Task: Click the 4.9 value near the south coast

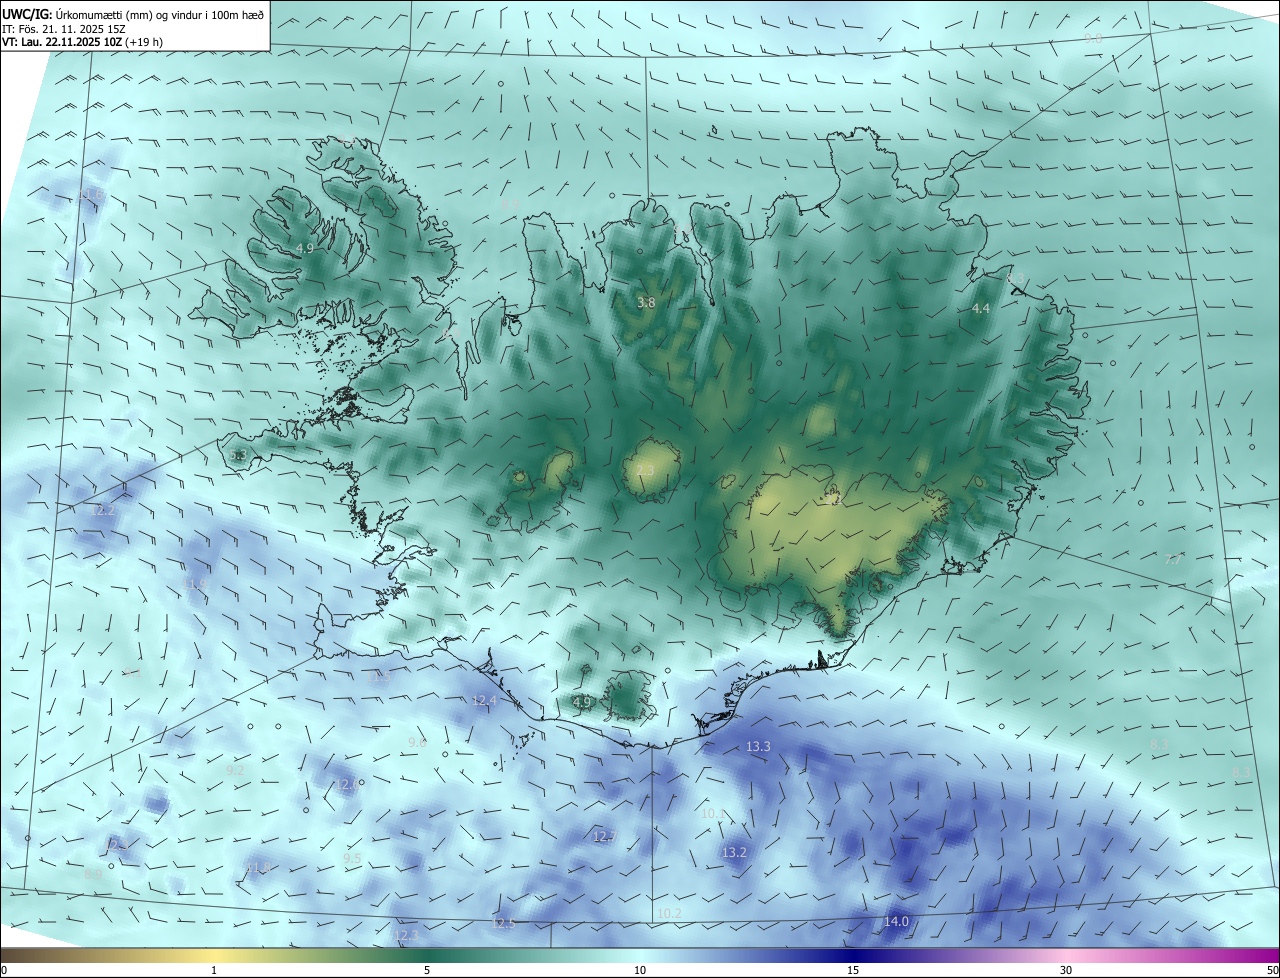Action: point(582,702)
